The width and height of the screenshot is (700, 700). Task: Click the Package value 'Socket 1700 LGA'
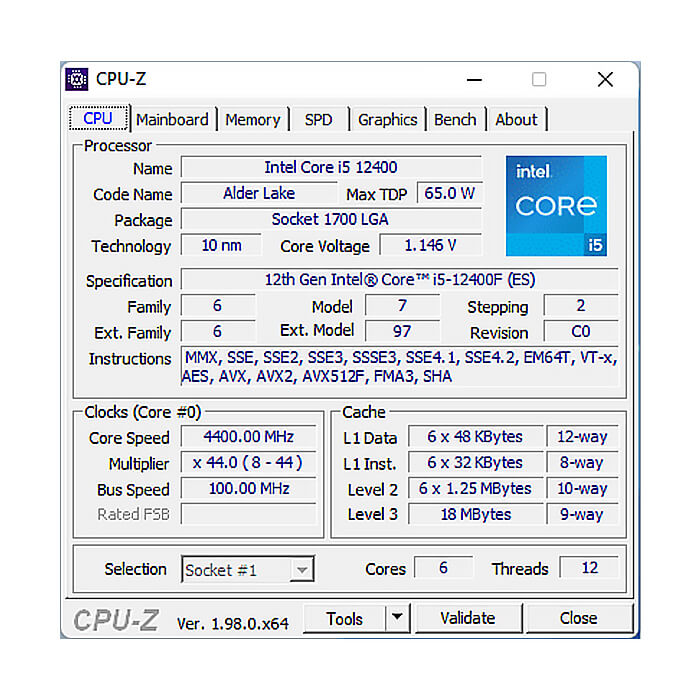331,219
